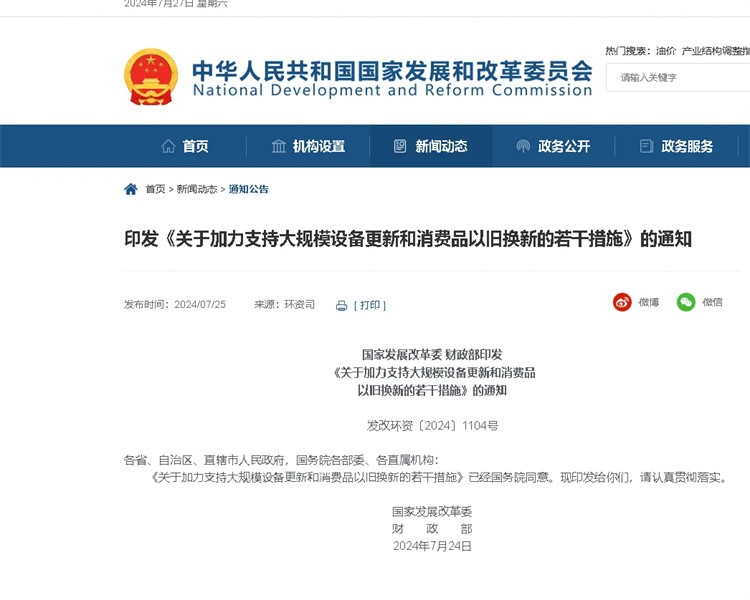The image size is (750, 600).
Task: Click the building icon beside 机构设置
Action: coord(278,146)
